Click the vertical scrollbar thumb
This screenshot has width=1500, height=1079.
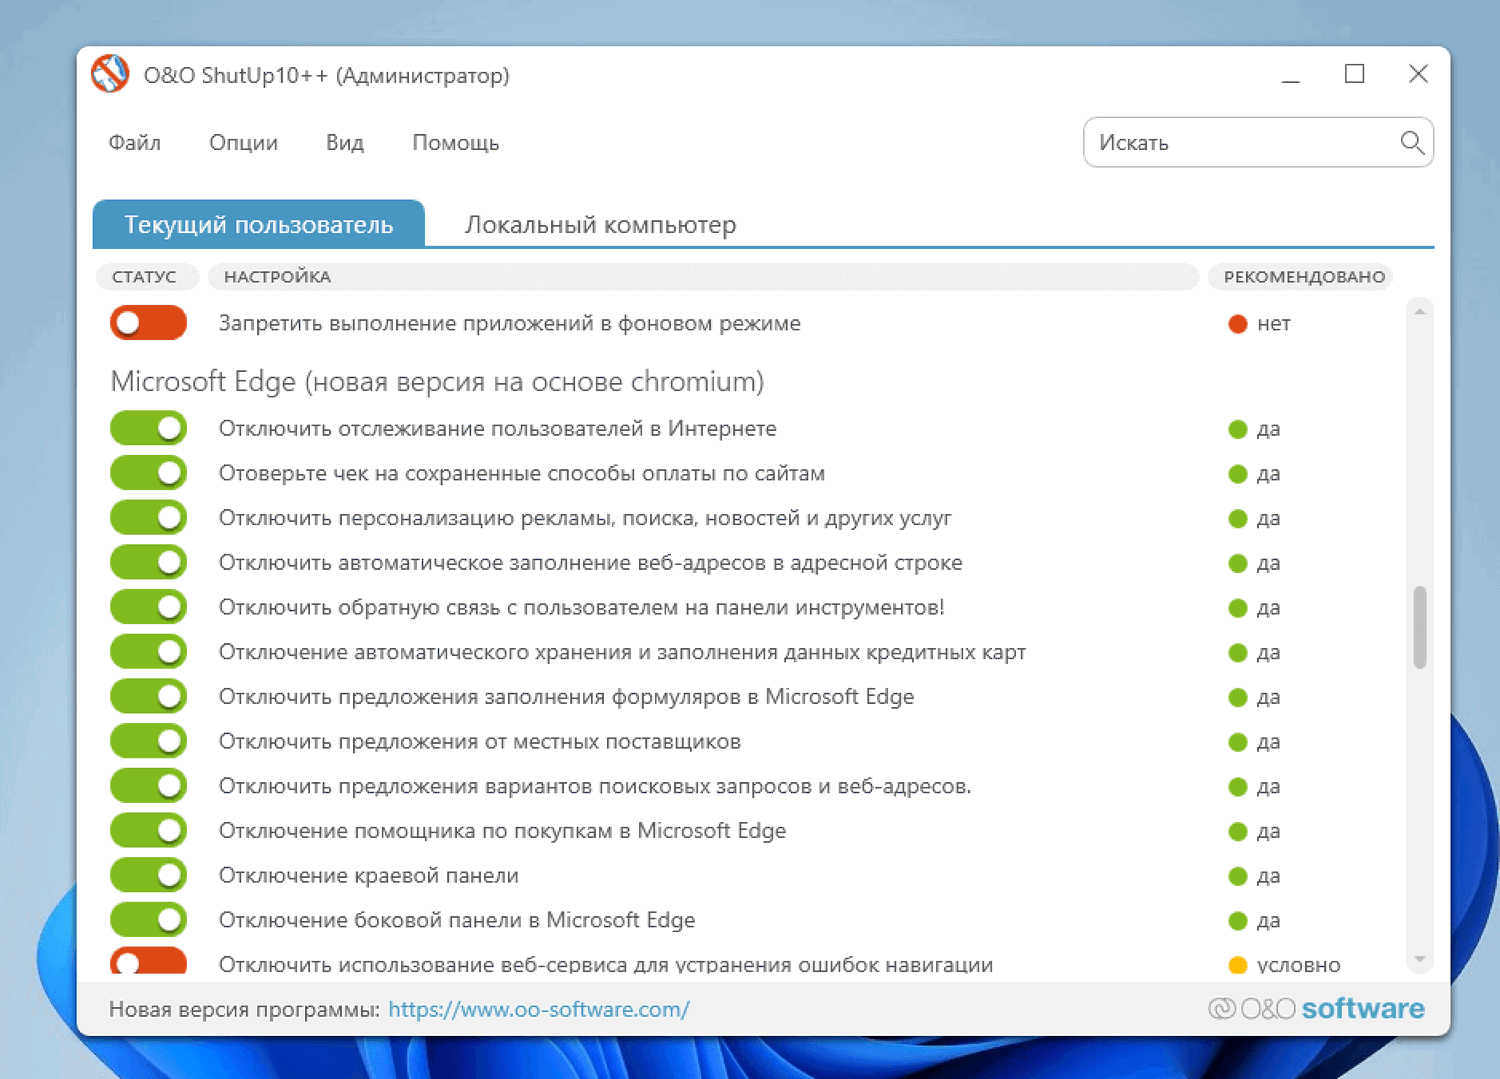1420,627
